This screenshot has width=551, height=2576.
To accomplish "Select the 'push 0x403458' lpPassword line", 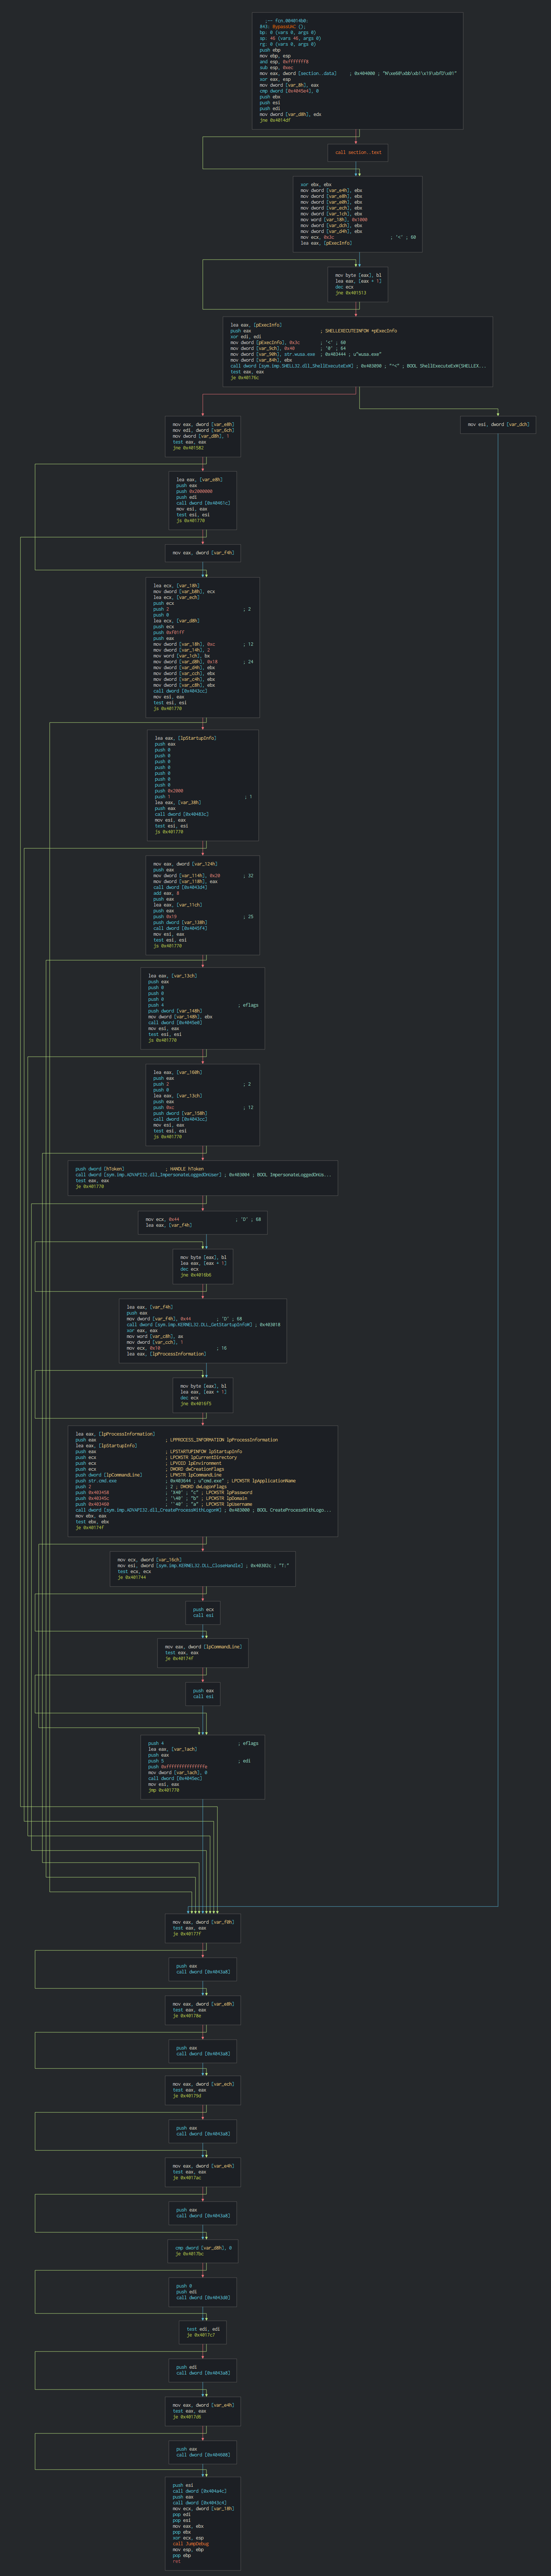I will (92, 1493).
